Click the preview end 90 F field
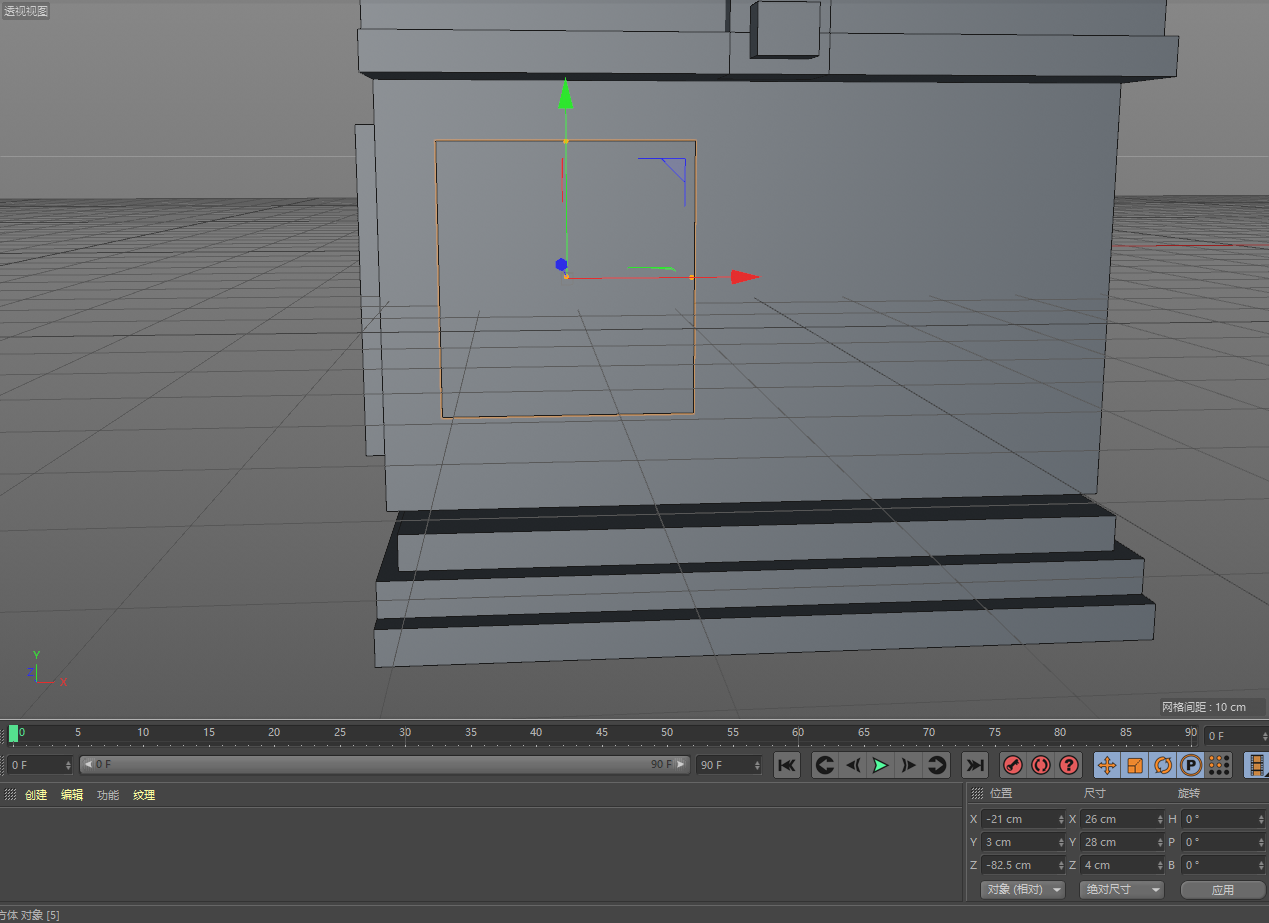Screen dimensions: 1269x923 [729, 765]
